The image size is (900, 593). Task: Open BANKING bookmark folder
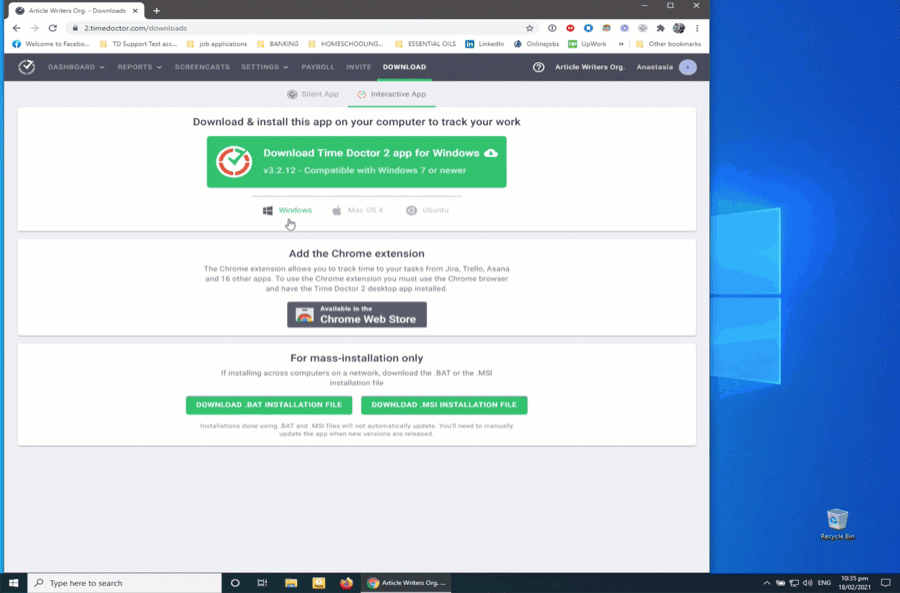pyautogui.click(x=278, y=44)
